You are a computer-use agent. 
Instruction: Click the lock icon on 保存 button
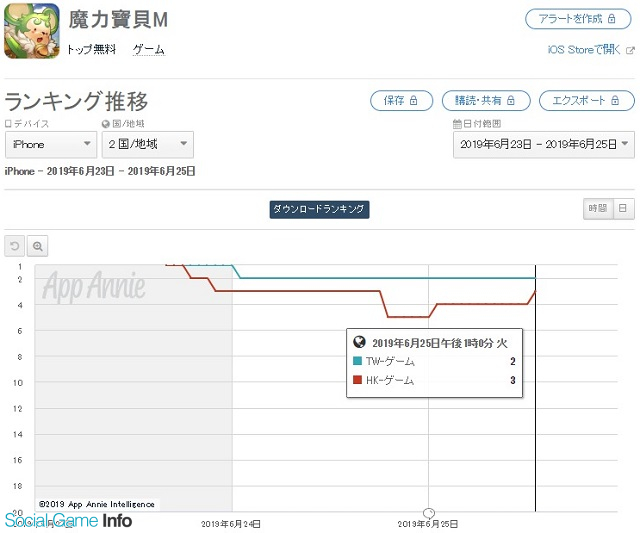click(x=414, y=101)
